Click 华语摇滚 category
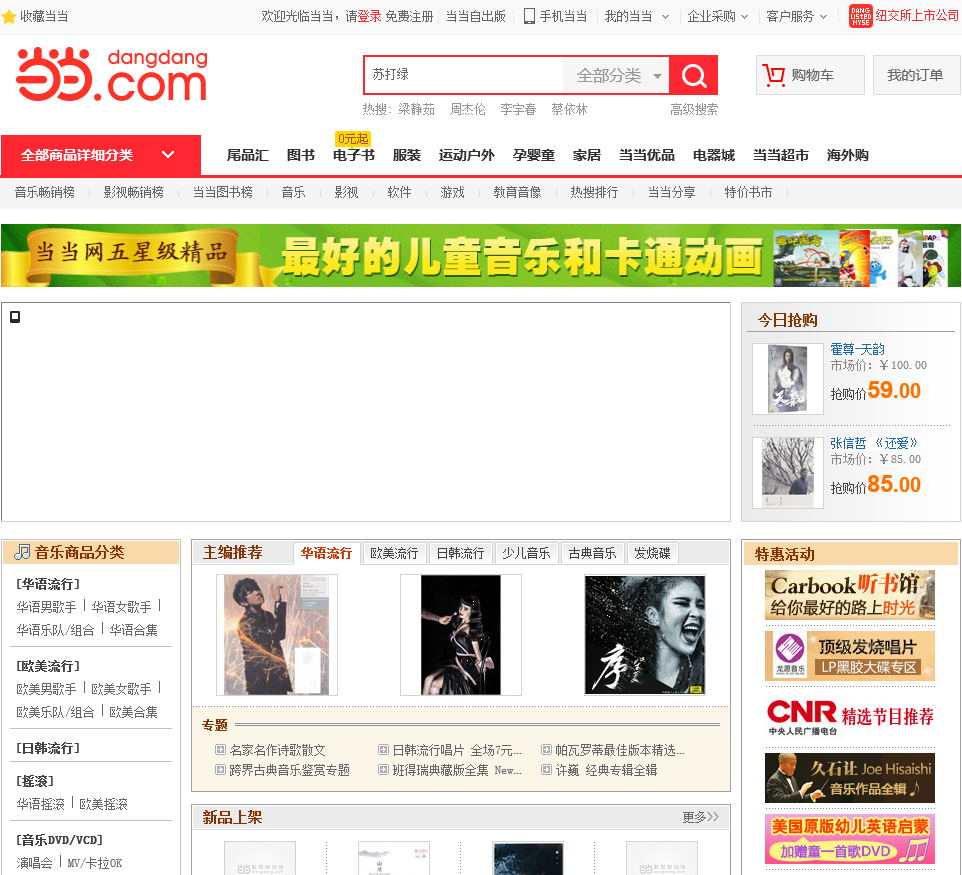 coord(40,804)
